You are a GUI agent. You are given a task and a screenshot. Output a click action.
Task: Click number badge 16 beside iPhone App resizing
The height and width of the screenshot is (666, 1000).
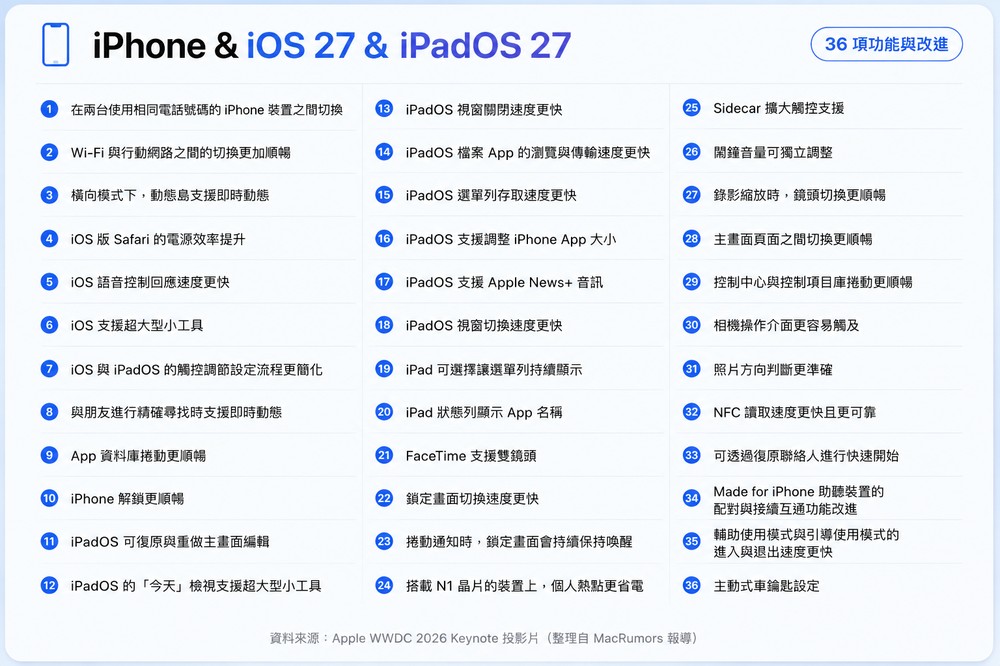(384, 239)
